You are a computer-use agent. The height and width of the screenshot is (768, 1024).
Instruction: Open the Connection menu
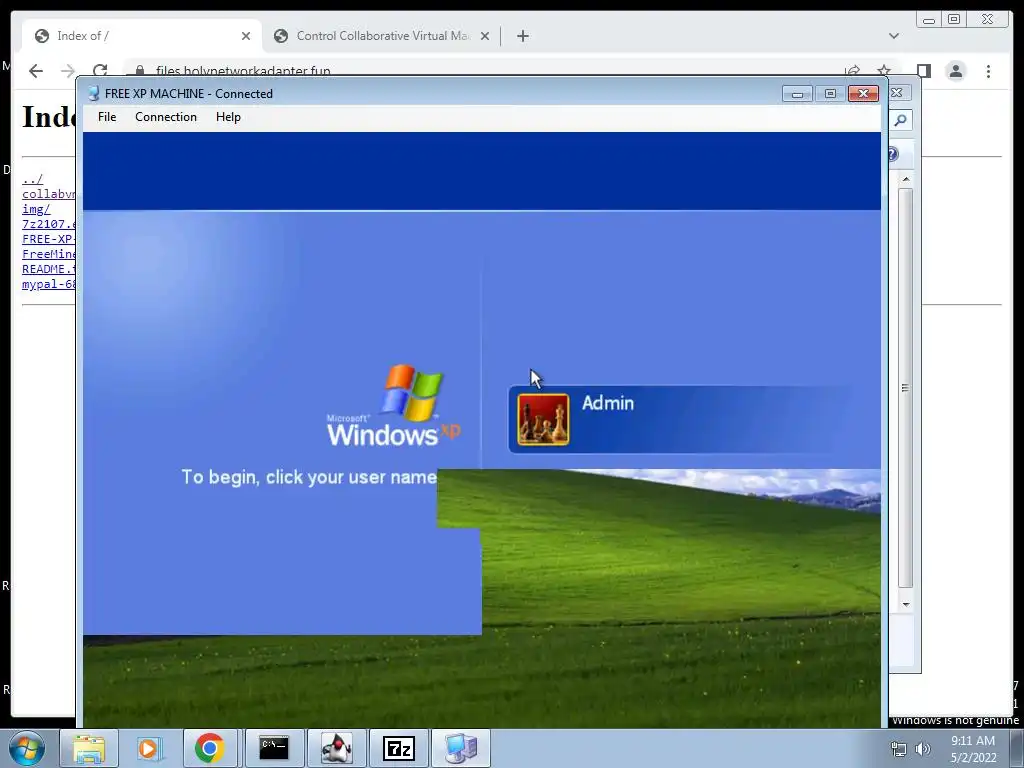click(166, 117)
